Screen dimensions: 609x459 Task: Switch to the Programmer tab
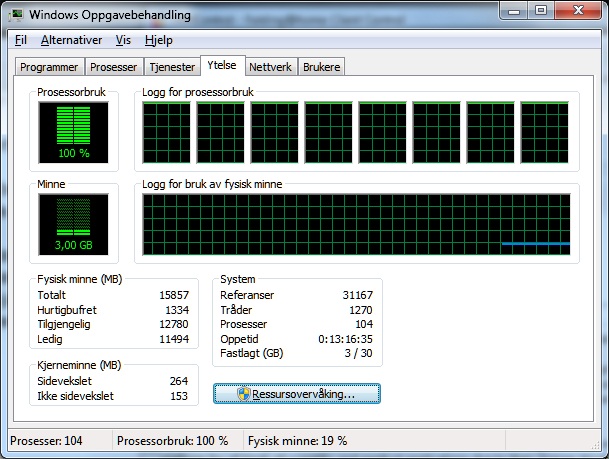pyautogui.click(x=49, y=67)
